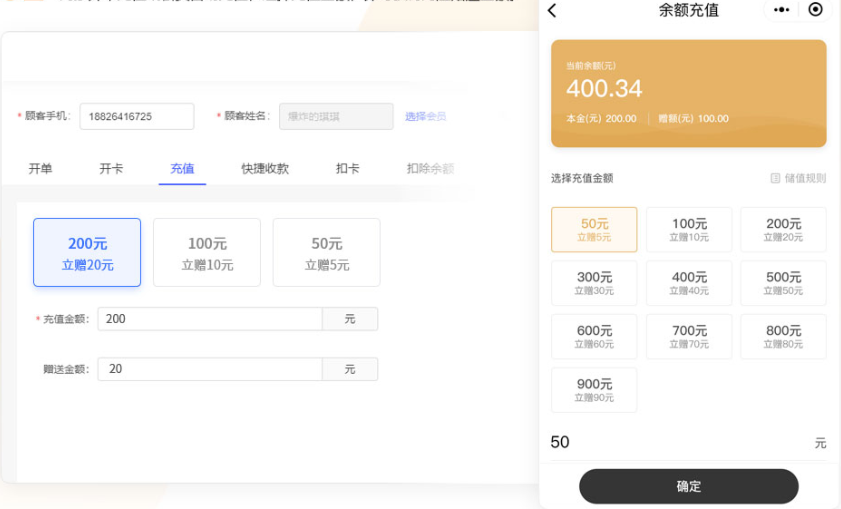Select the 100元 option in the mobile panel
Viewport: 841px width, 509px height.
click(x=689, y=230)
